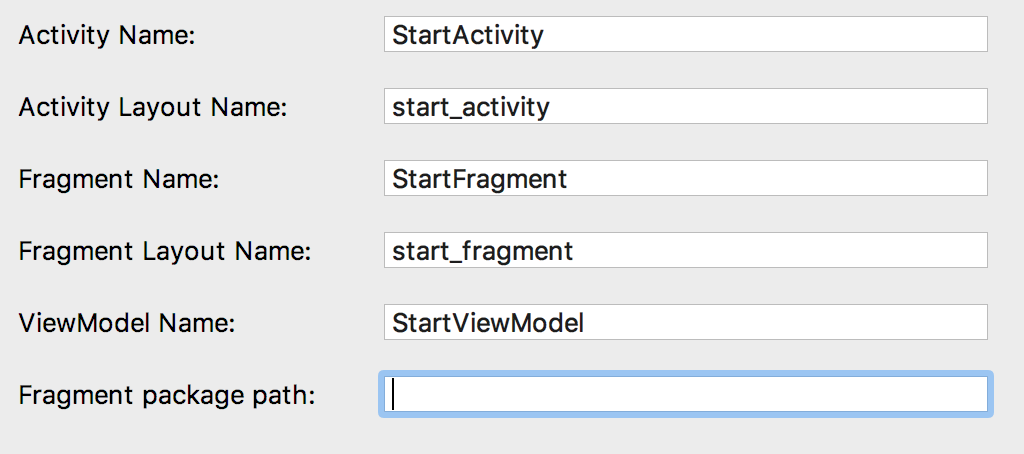1024x454 pixels.
Task: Place cursor right after "StartActivity" text
Action: 546,35
